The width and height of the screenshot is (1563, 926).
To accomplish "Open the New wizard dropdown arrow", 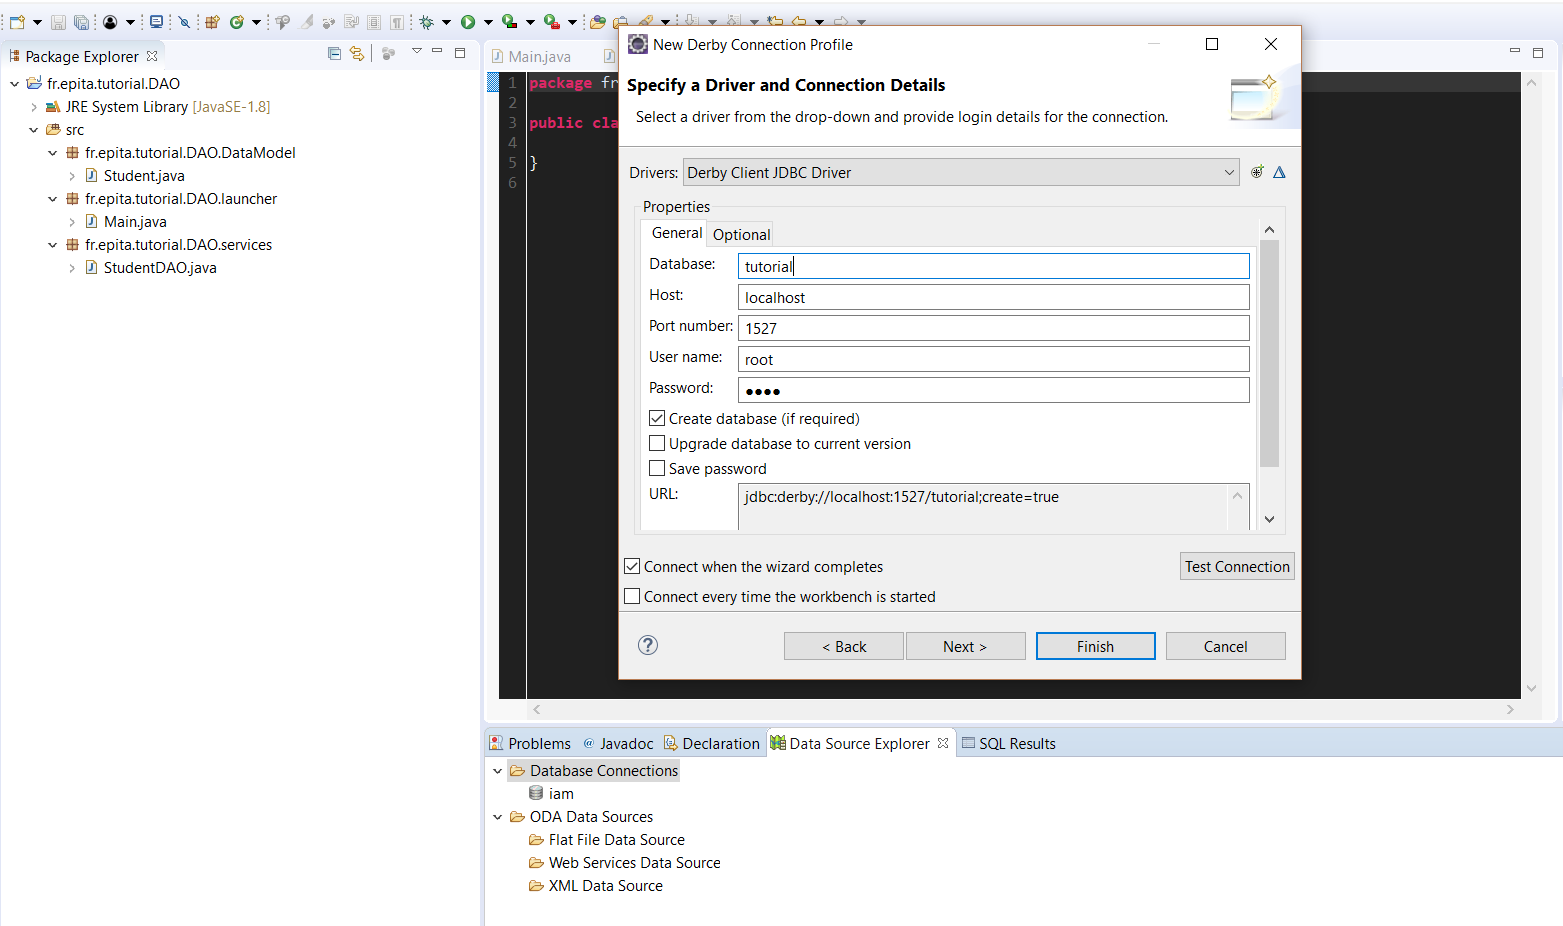I will pyautogui.click(x=37, y=22).
